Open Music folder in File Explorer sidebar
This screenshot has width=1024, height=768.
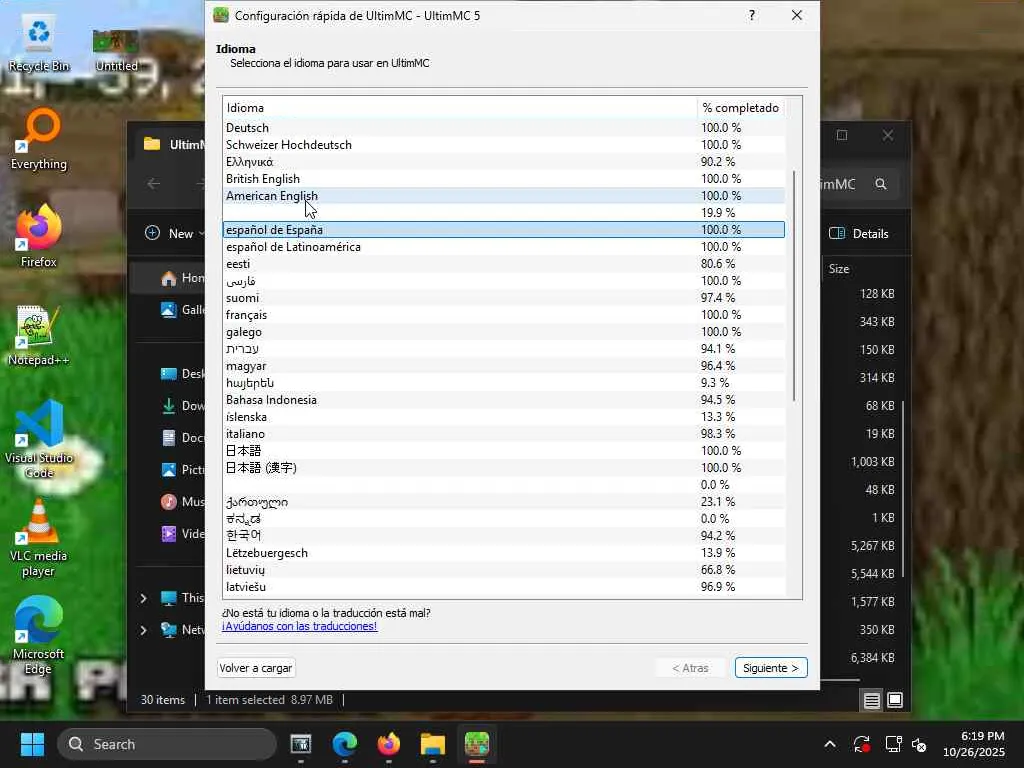[x=182, y=502]
